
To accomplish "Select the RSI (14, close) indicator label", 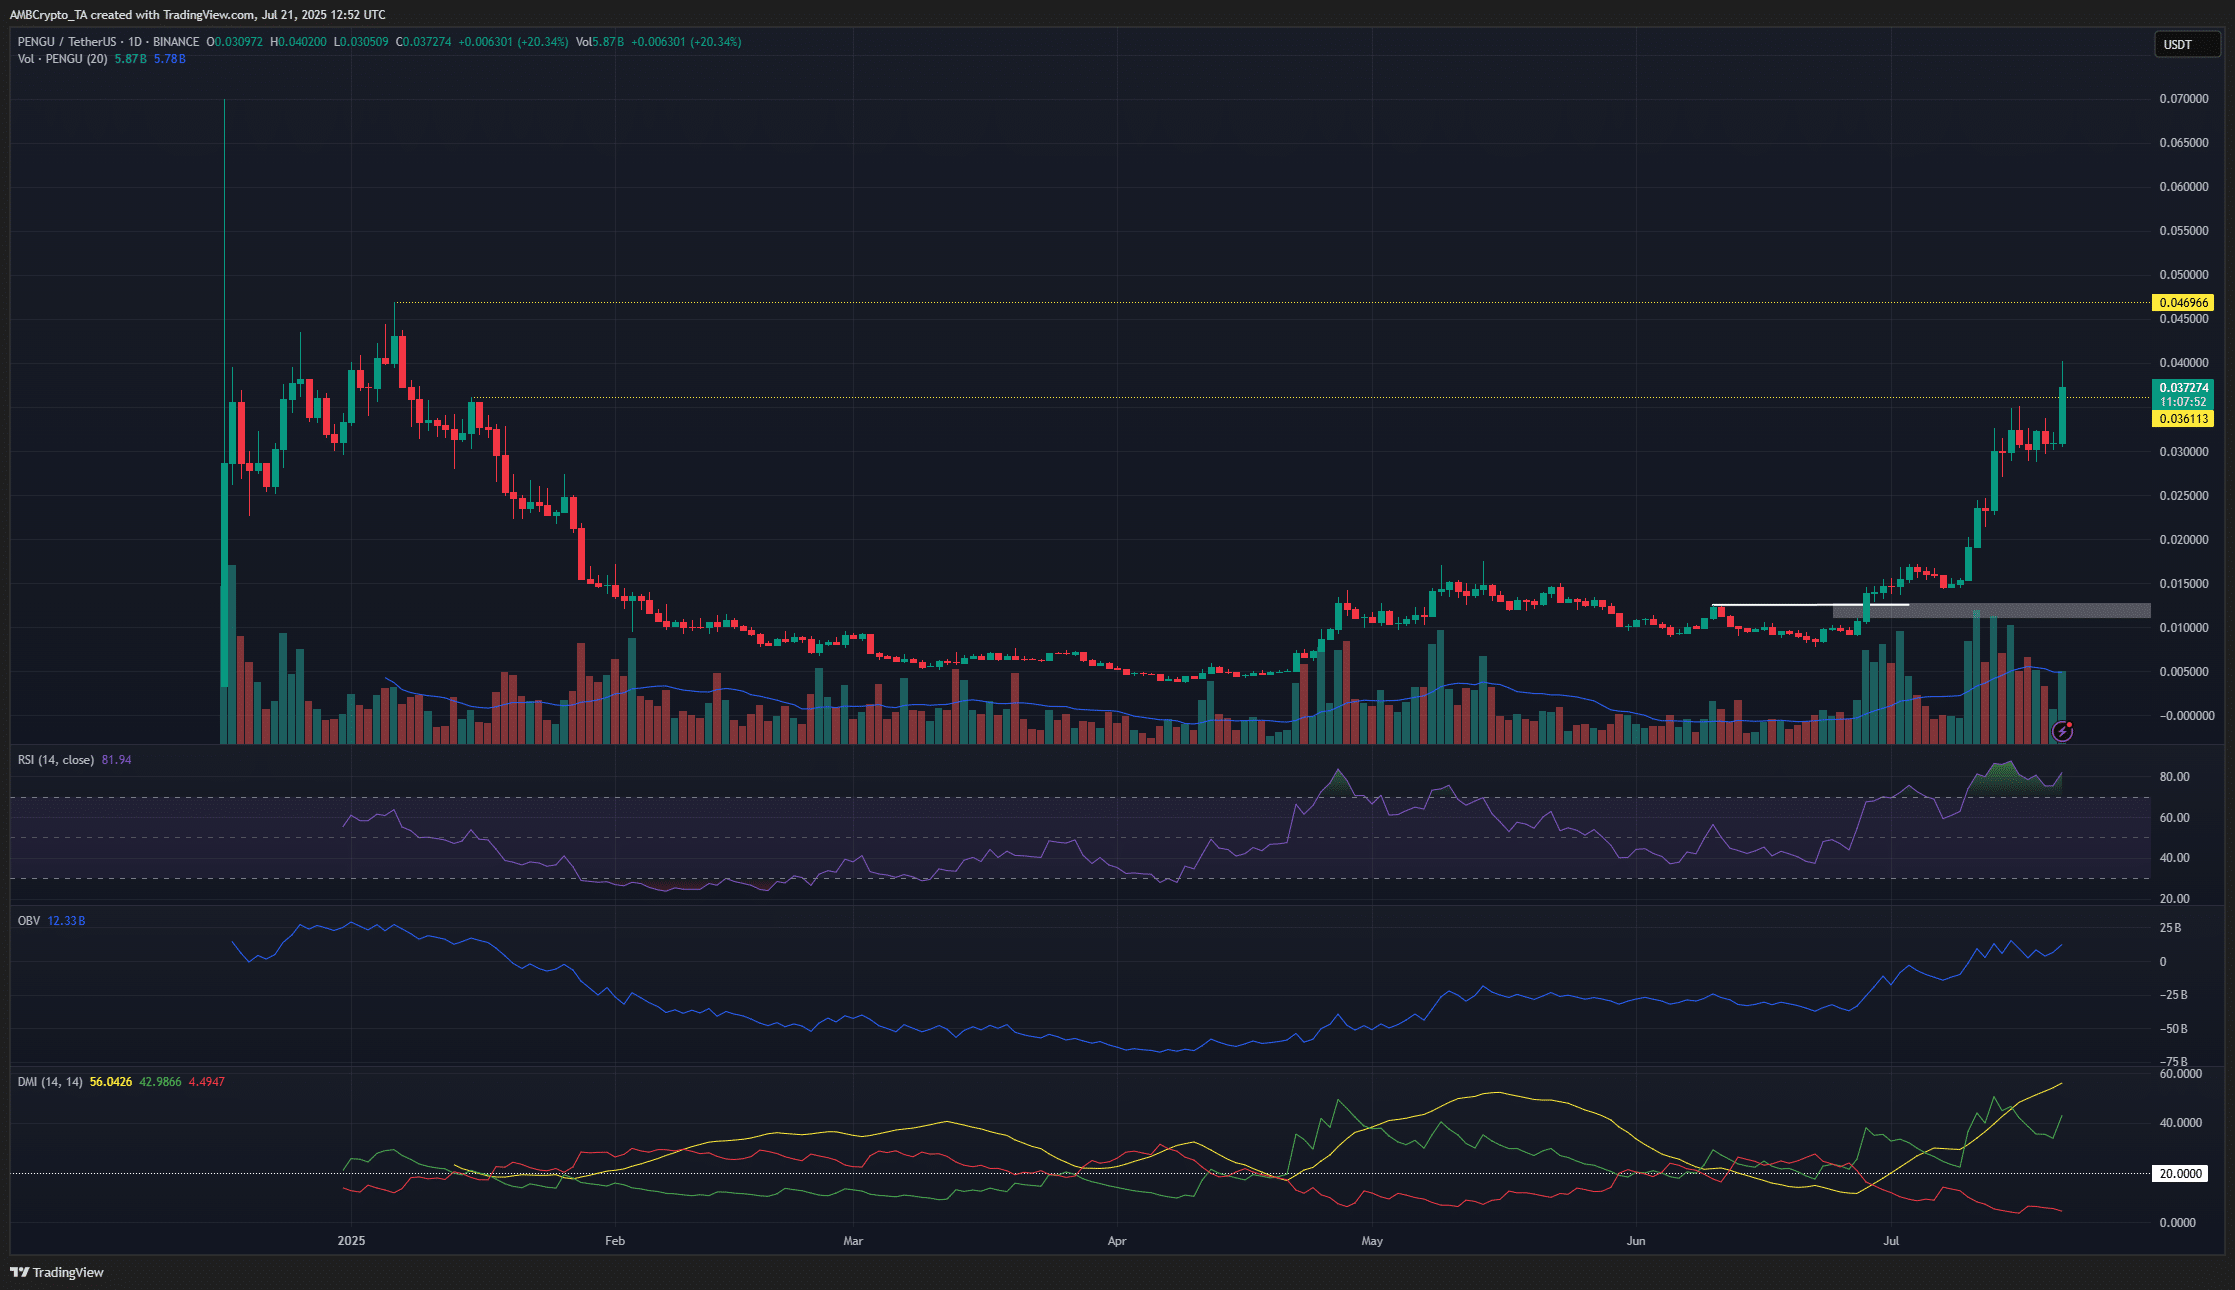I will [x=56, y=760].
